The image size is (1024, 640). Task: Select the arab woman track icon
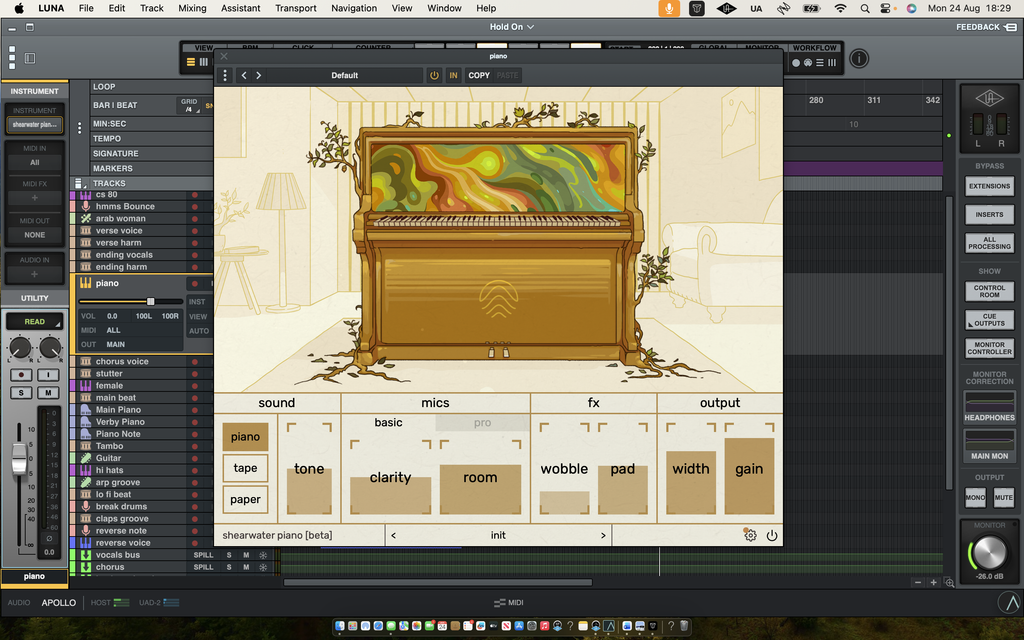coord(86,218)
